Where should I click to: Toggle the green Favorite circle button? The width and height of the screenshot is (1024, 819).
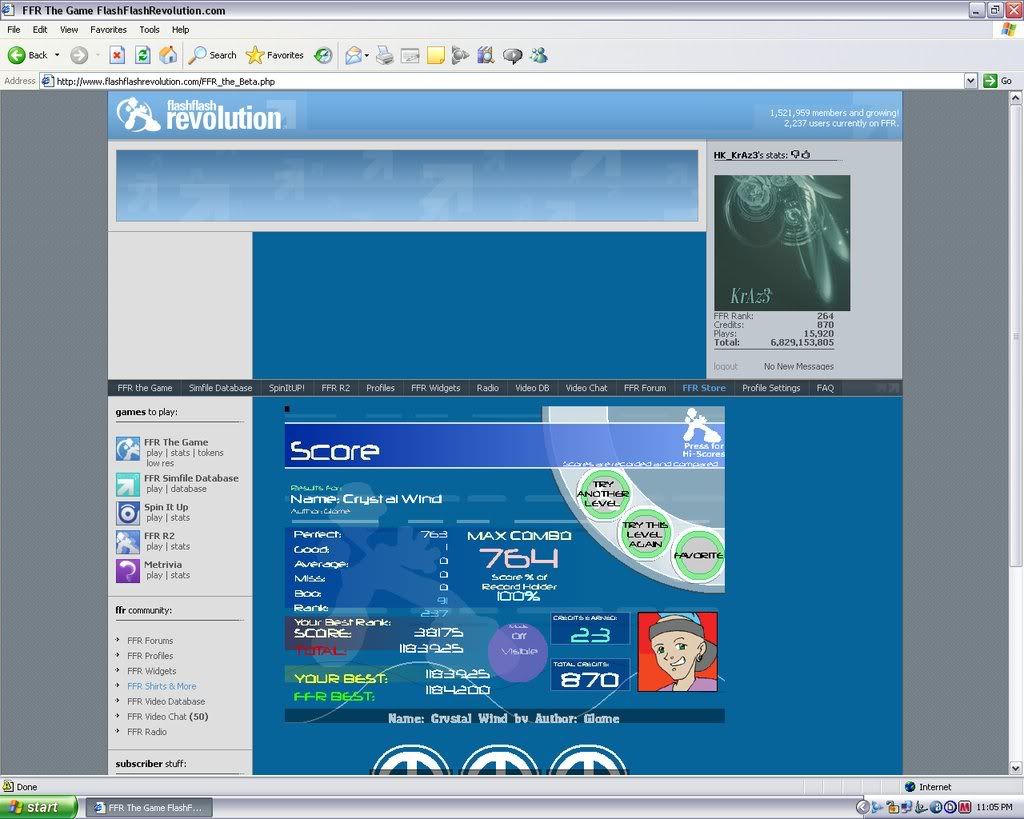(697, 556)
